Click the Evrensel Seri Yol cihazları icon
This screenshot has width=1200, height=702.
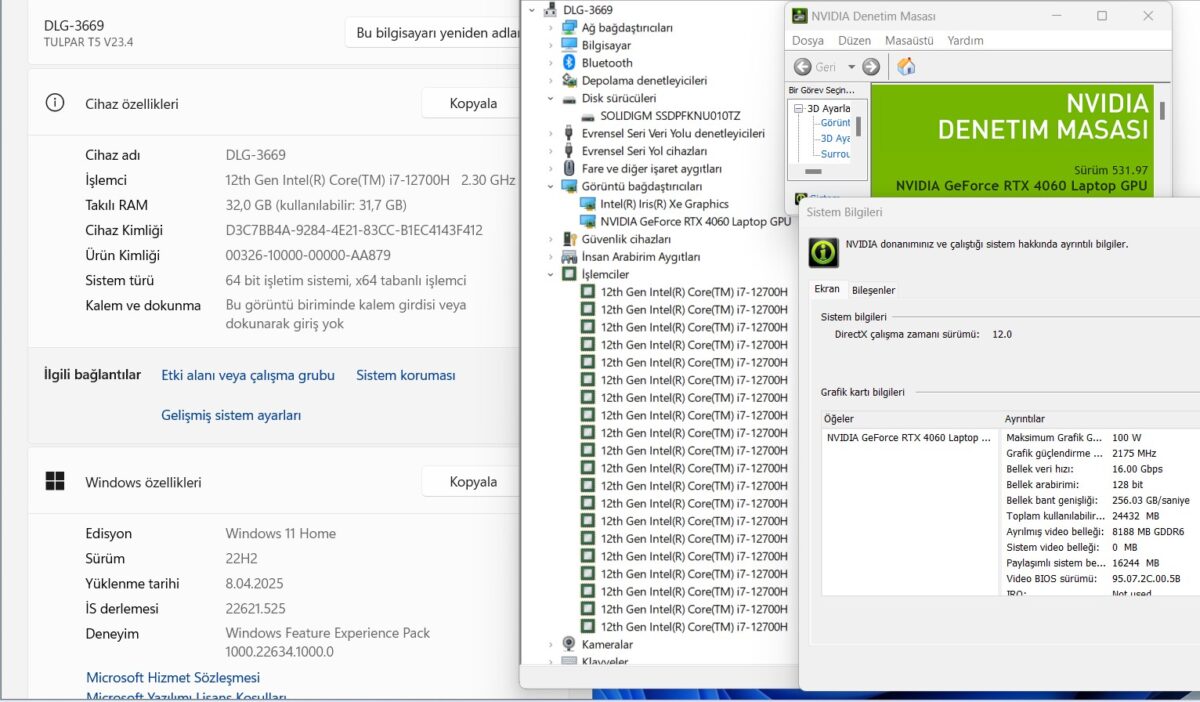tap(569, 151)
